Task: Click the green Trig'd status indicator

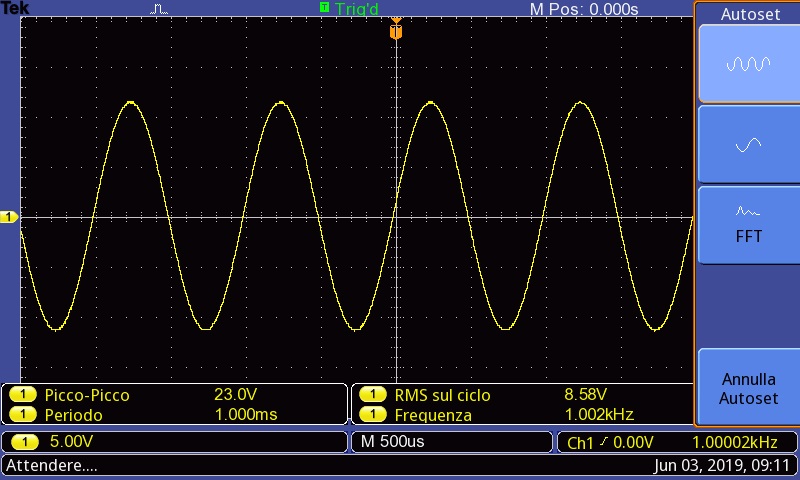Action: (349, 8)
